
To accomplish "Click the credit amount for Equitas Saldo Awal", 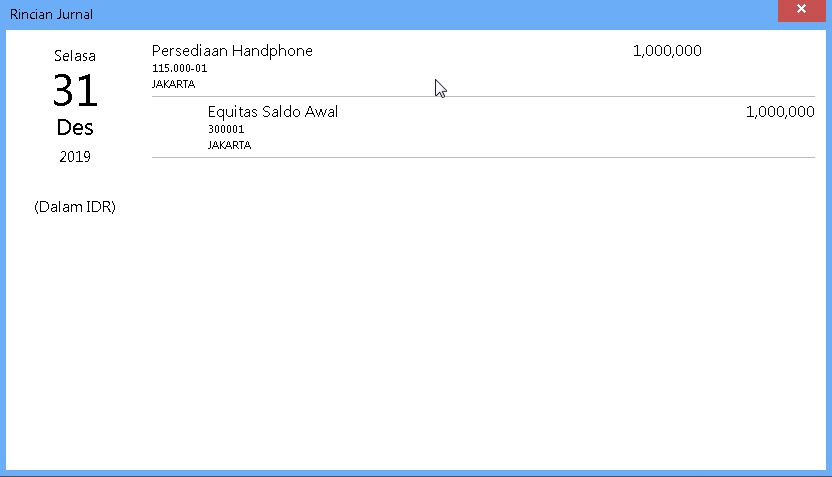I will coord(780,112).
